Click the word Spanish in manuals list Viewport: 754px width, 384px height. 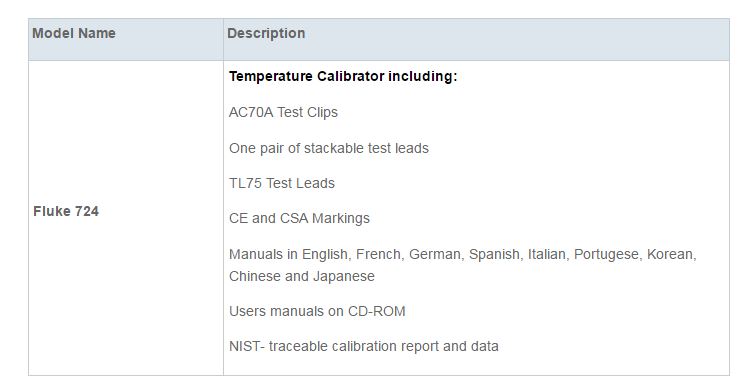(x=496, y=254)
